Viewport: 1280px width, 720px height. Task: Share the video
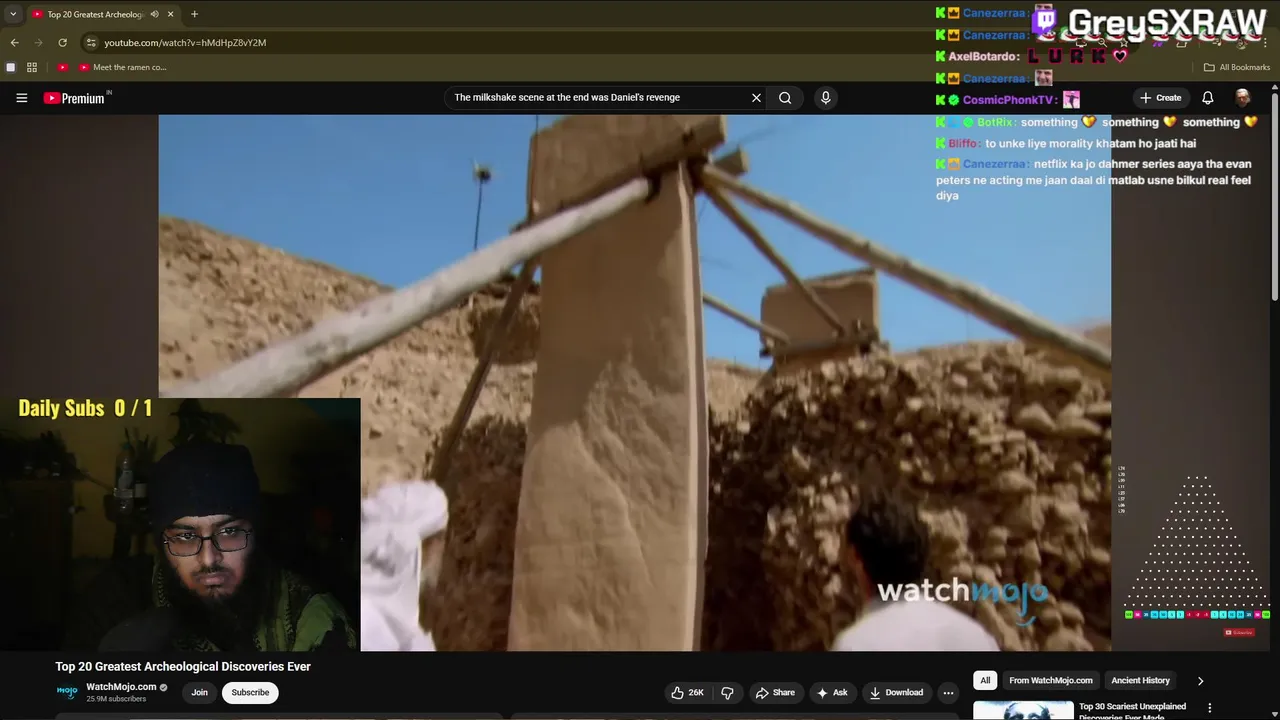click(x=775, y=692)
